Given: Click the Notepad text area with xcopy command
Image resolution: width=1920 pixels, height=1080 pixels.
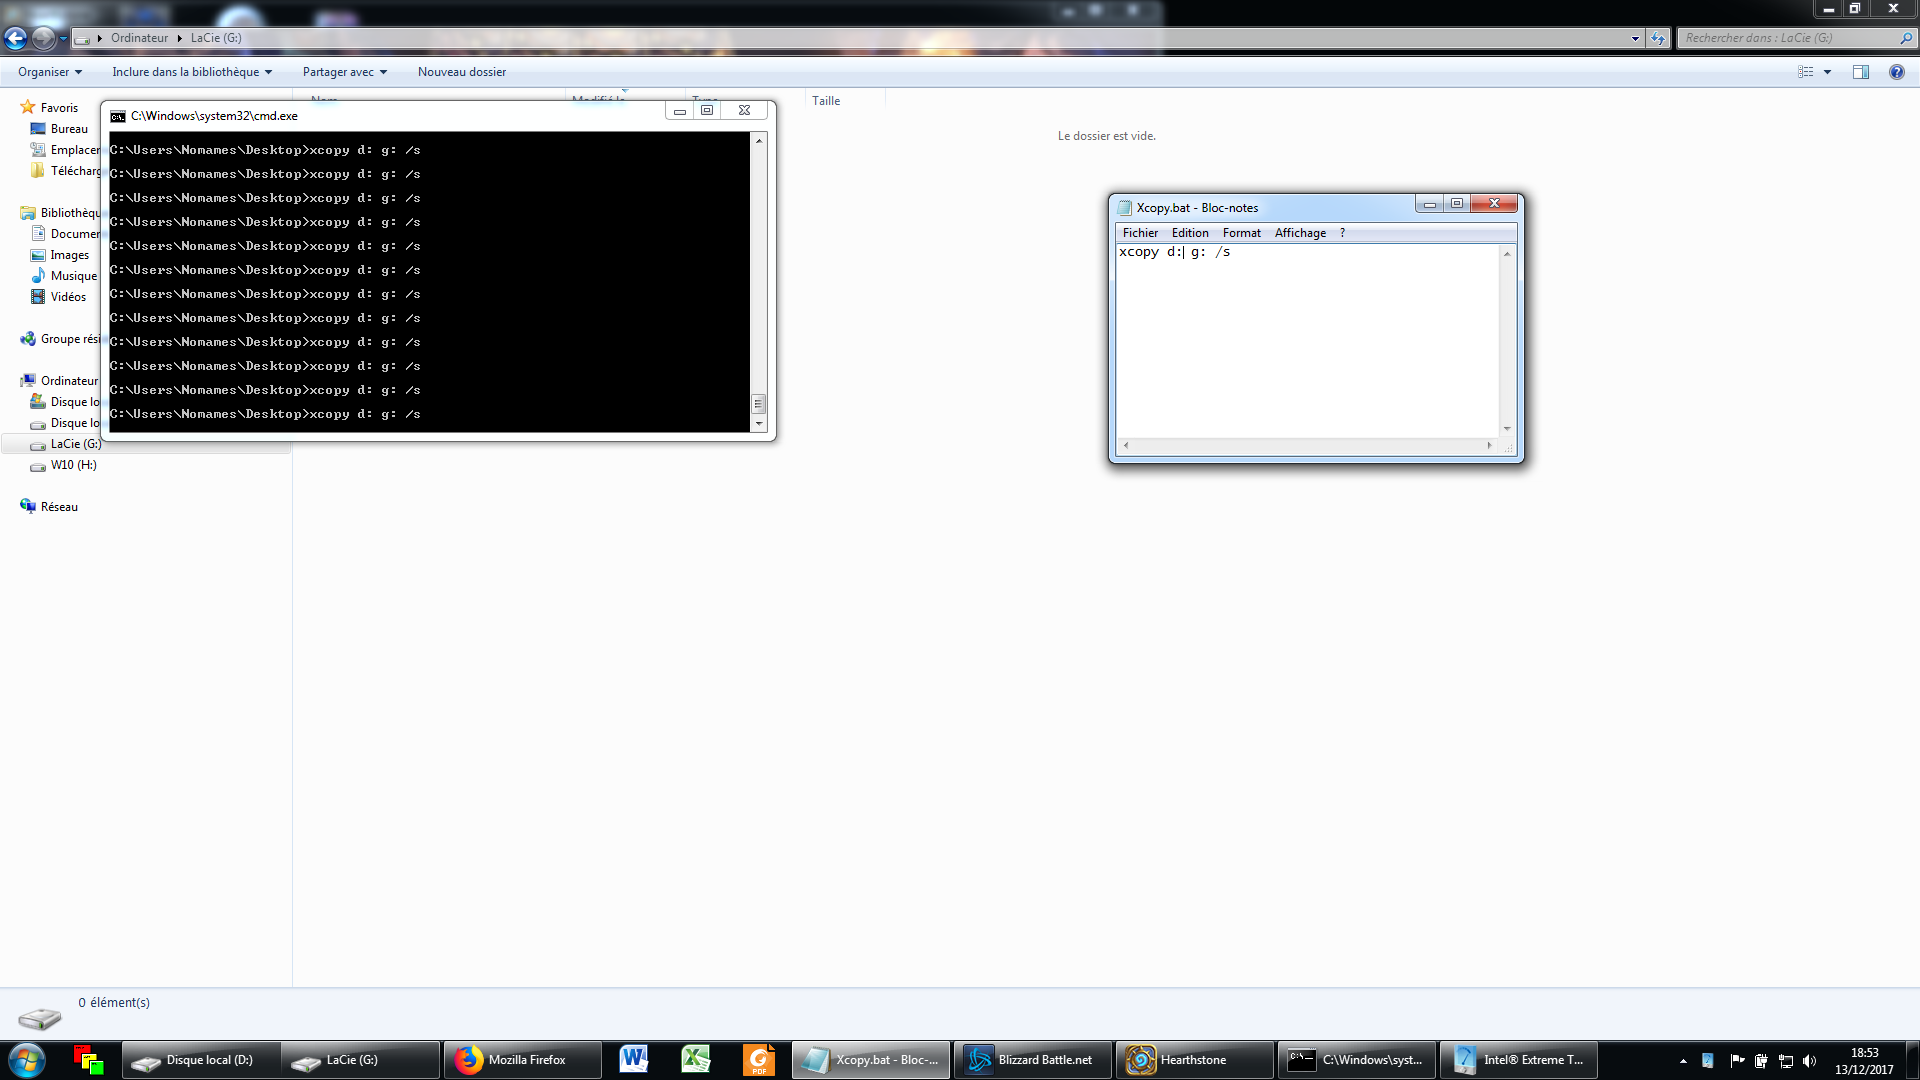Looking at the screenshot, I should [x=1308, y=340].
